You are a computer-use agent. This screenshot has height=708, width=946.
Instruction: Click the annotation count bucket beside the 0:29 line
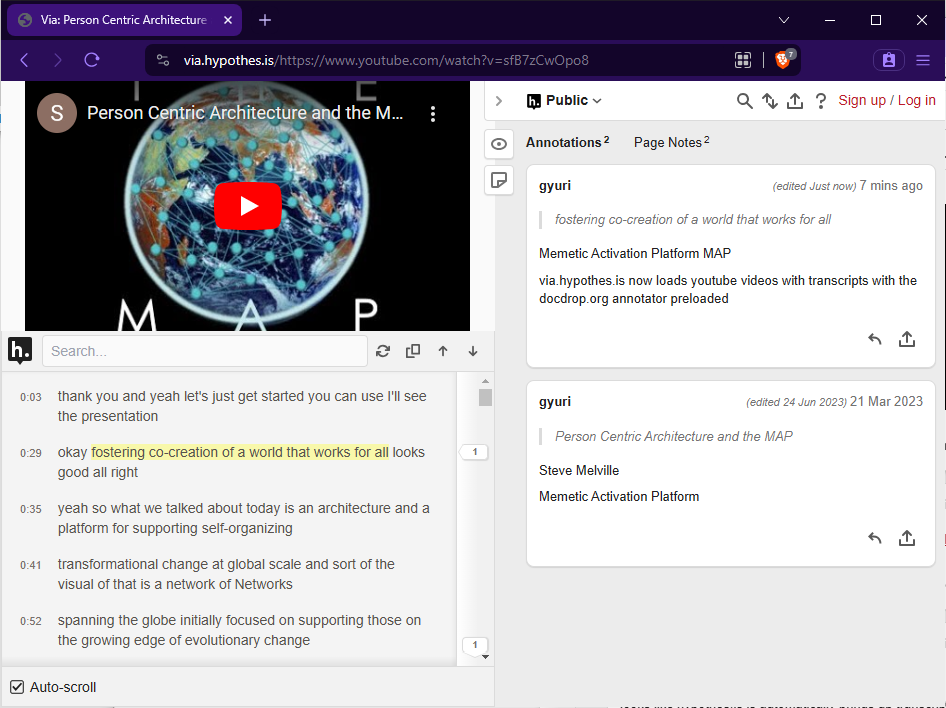pyautogui.click(x=474, y=452)
